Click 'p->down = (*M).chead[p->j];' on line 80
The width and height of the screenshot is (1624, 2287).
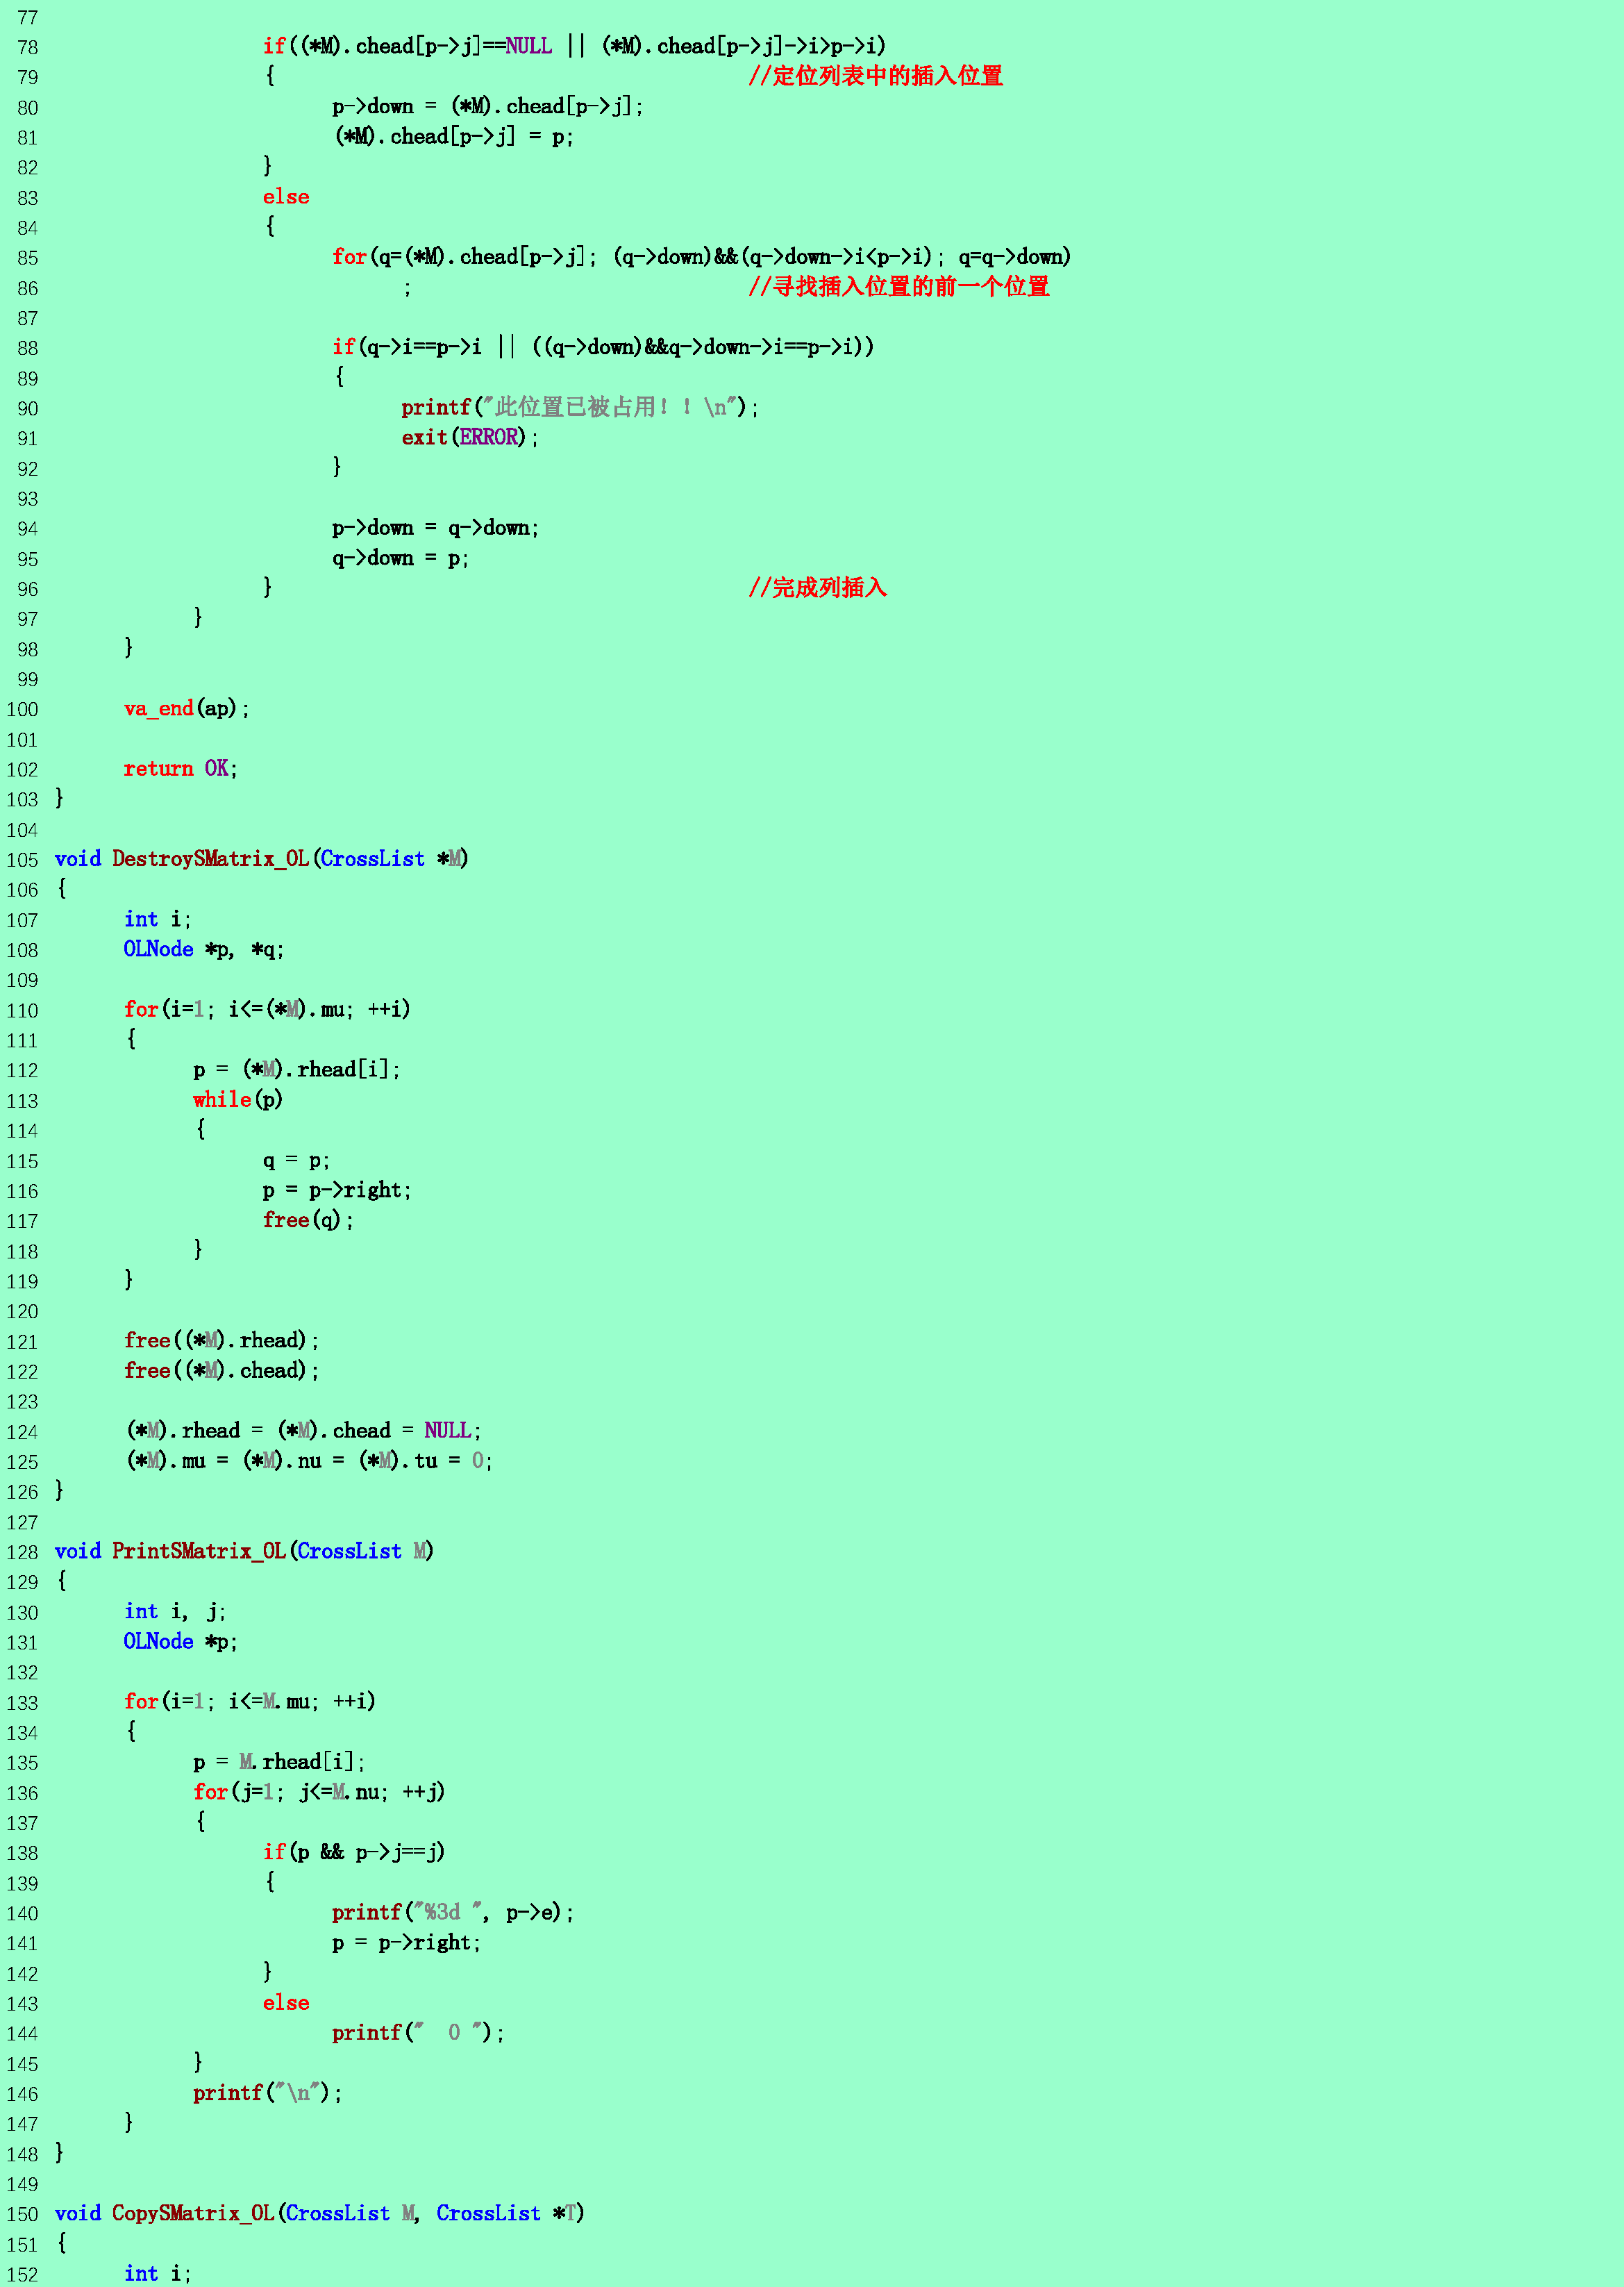pos(488,107)
